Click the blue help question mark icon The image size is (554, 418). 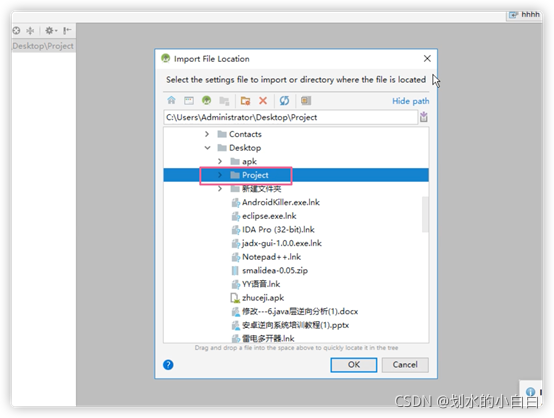point(168,364)
